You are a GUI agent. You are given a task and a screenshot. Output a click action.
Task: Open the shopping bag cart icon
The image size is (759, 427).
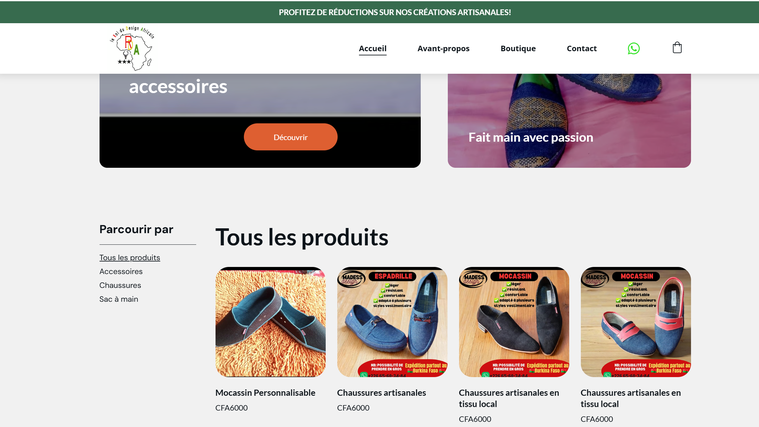click(677, 47)
